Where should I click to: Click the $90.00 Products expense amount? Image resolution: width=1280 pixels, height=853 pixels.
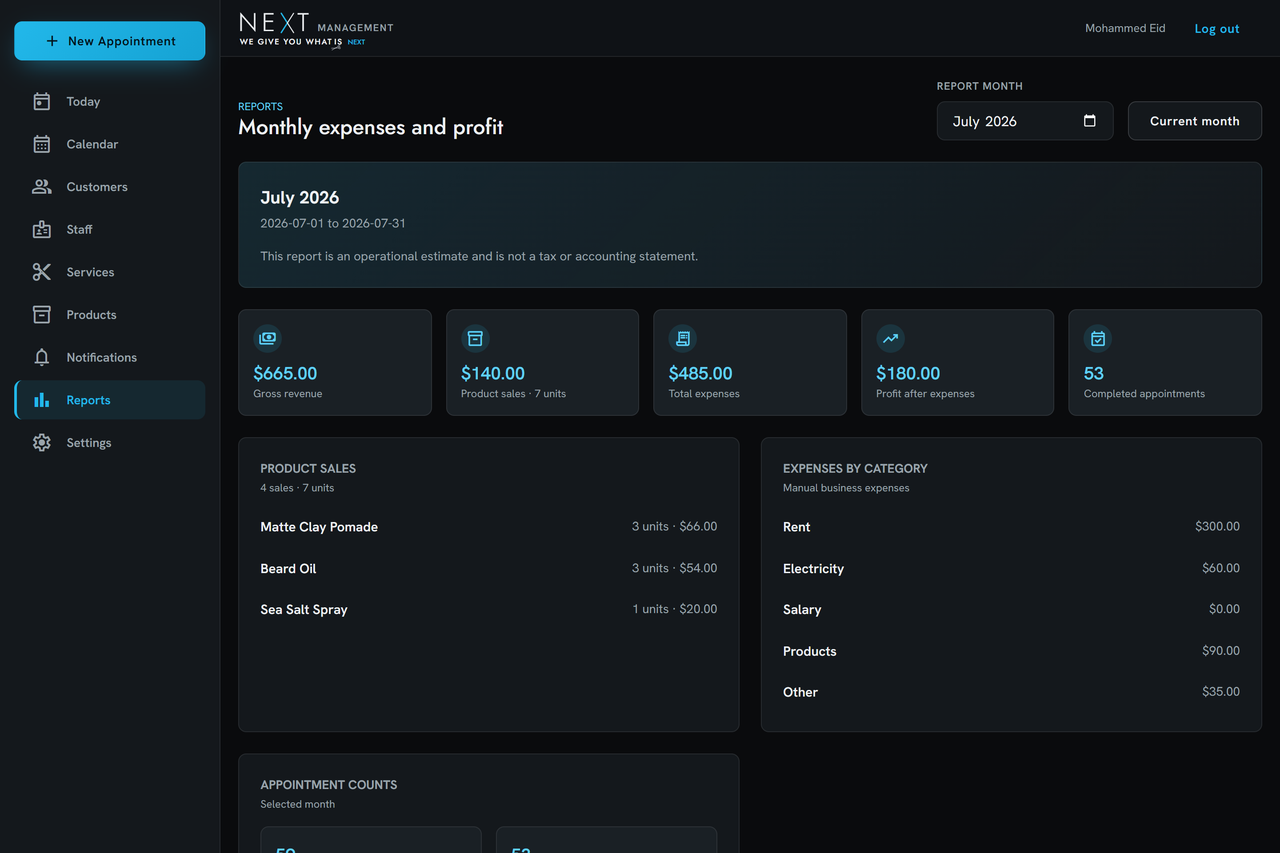1221,650
